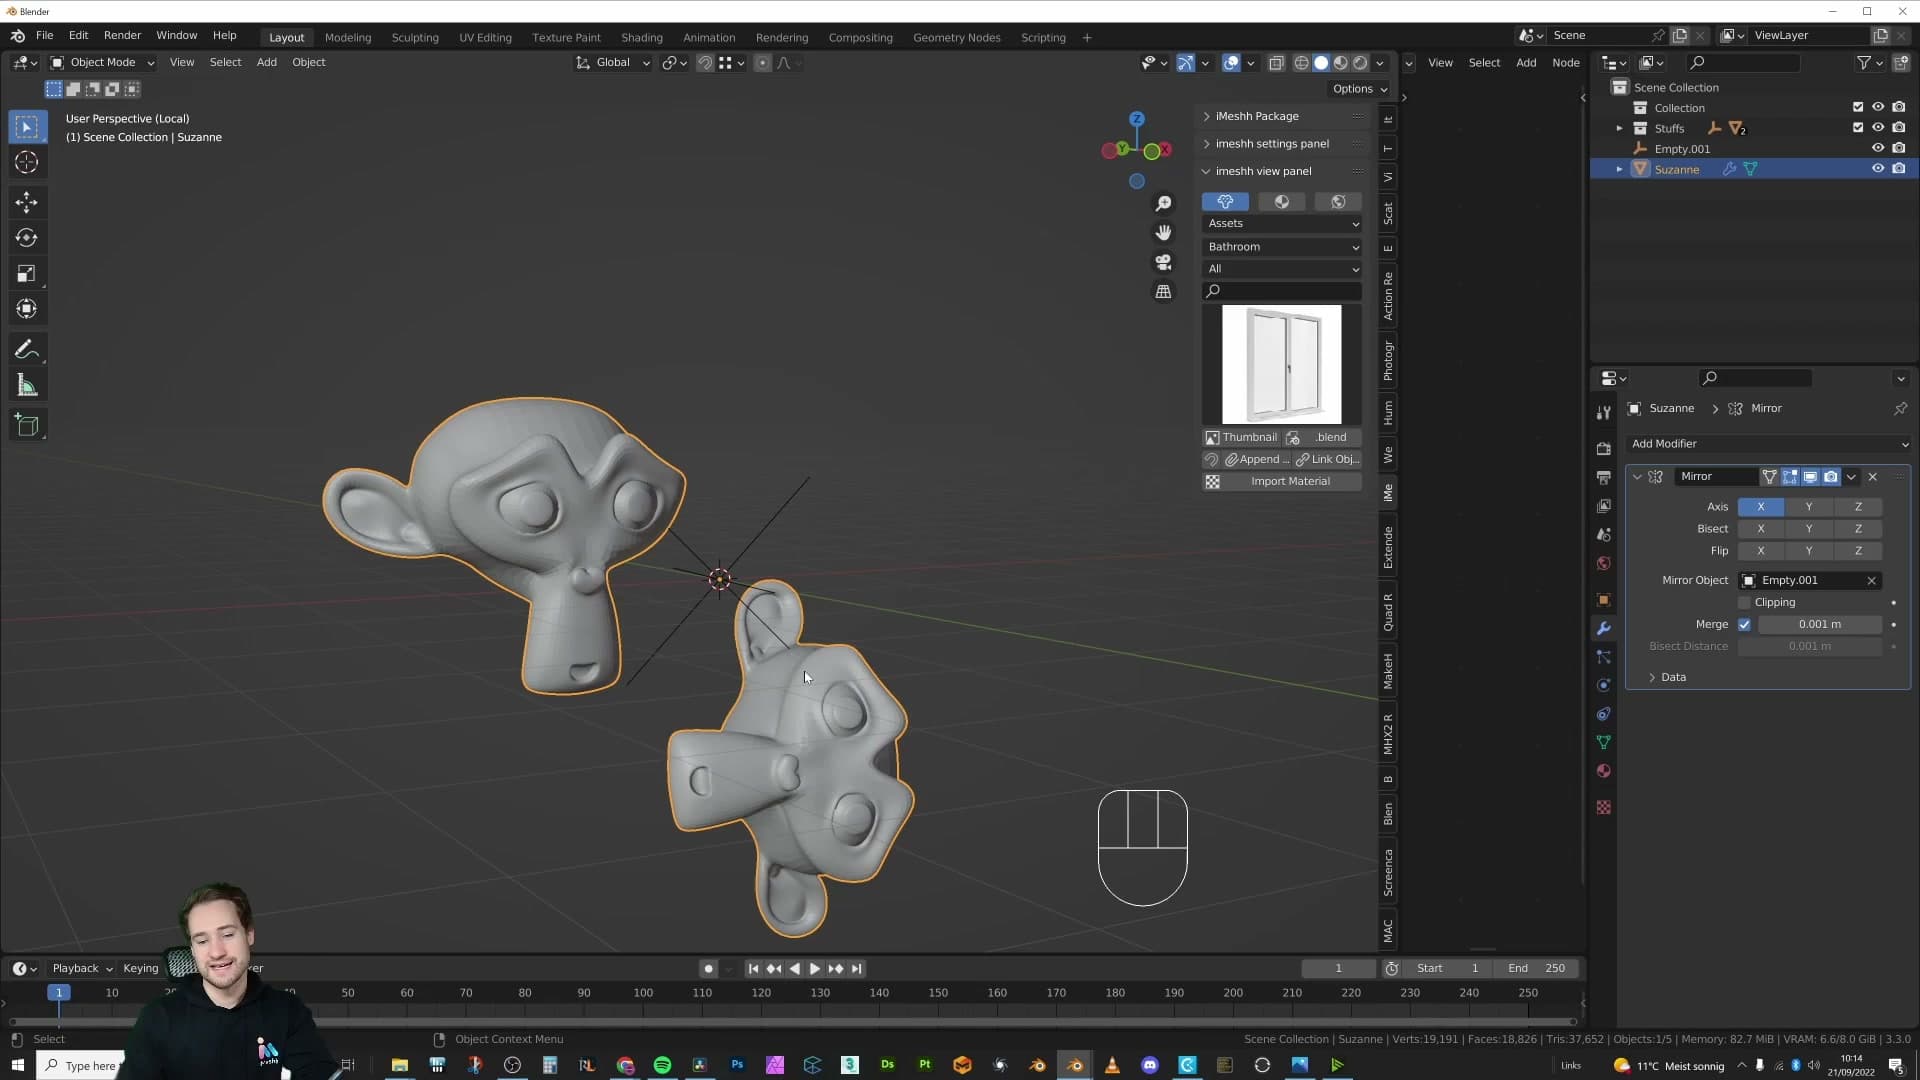
Task: Select the Cursor tool in the toolbar
Action: pyautogui.click(x=27, y=162)
